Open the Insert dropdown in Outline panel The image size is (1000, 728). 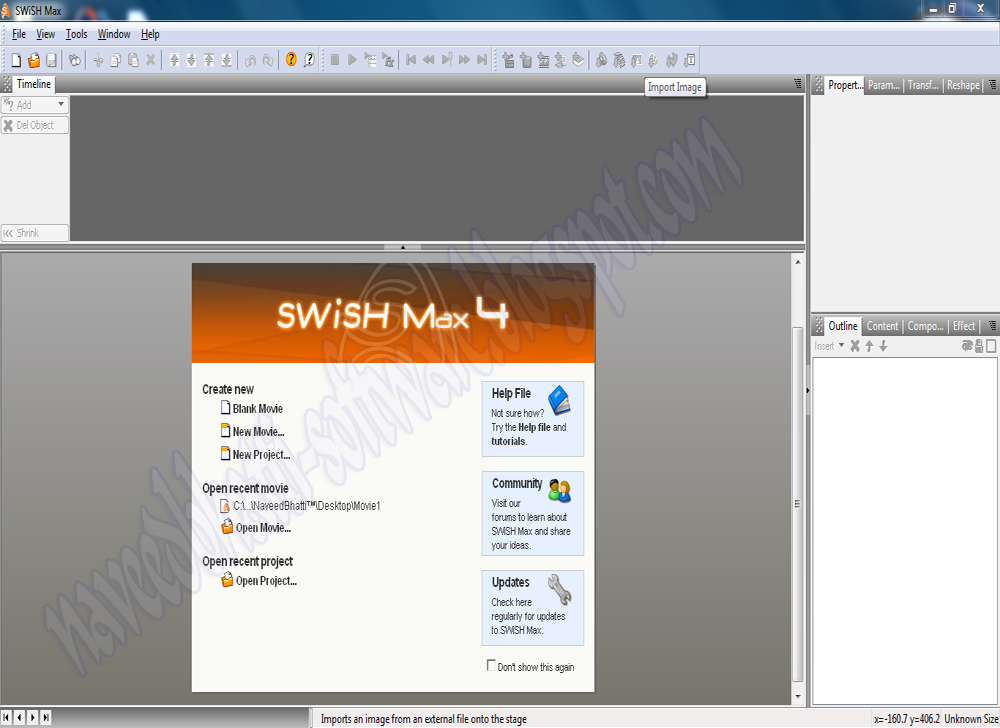click(829, 346)
